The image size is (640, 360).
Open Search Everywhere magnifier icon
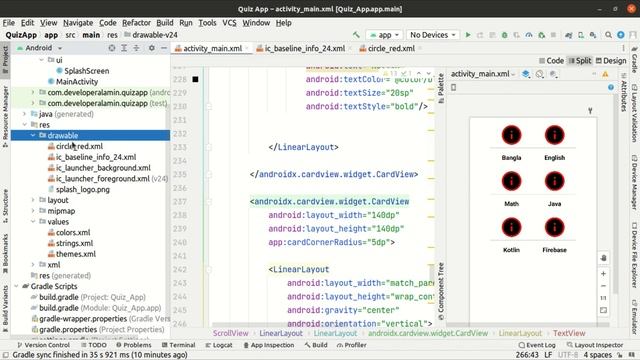coord(608,35)
